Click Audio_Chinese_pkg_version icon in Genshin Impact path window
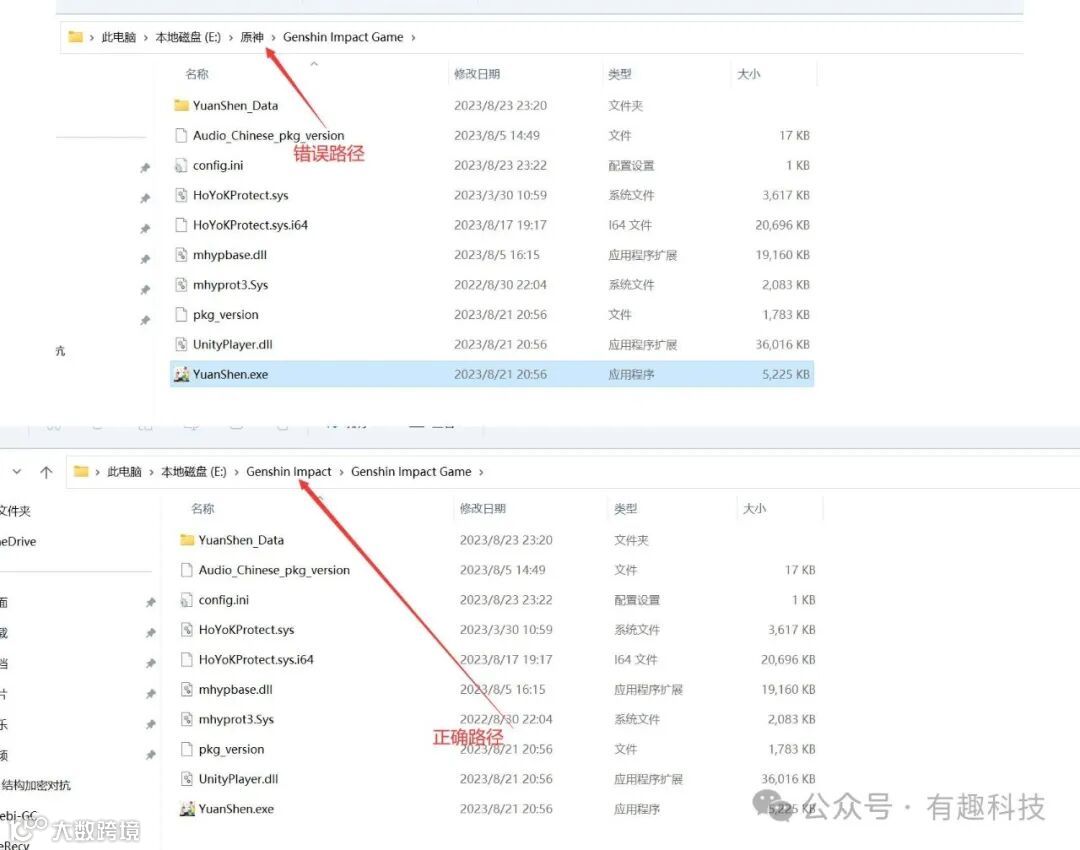1080x850 pixels. point(187,570)
